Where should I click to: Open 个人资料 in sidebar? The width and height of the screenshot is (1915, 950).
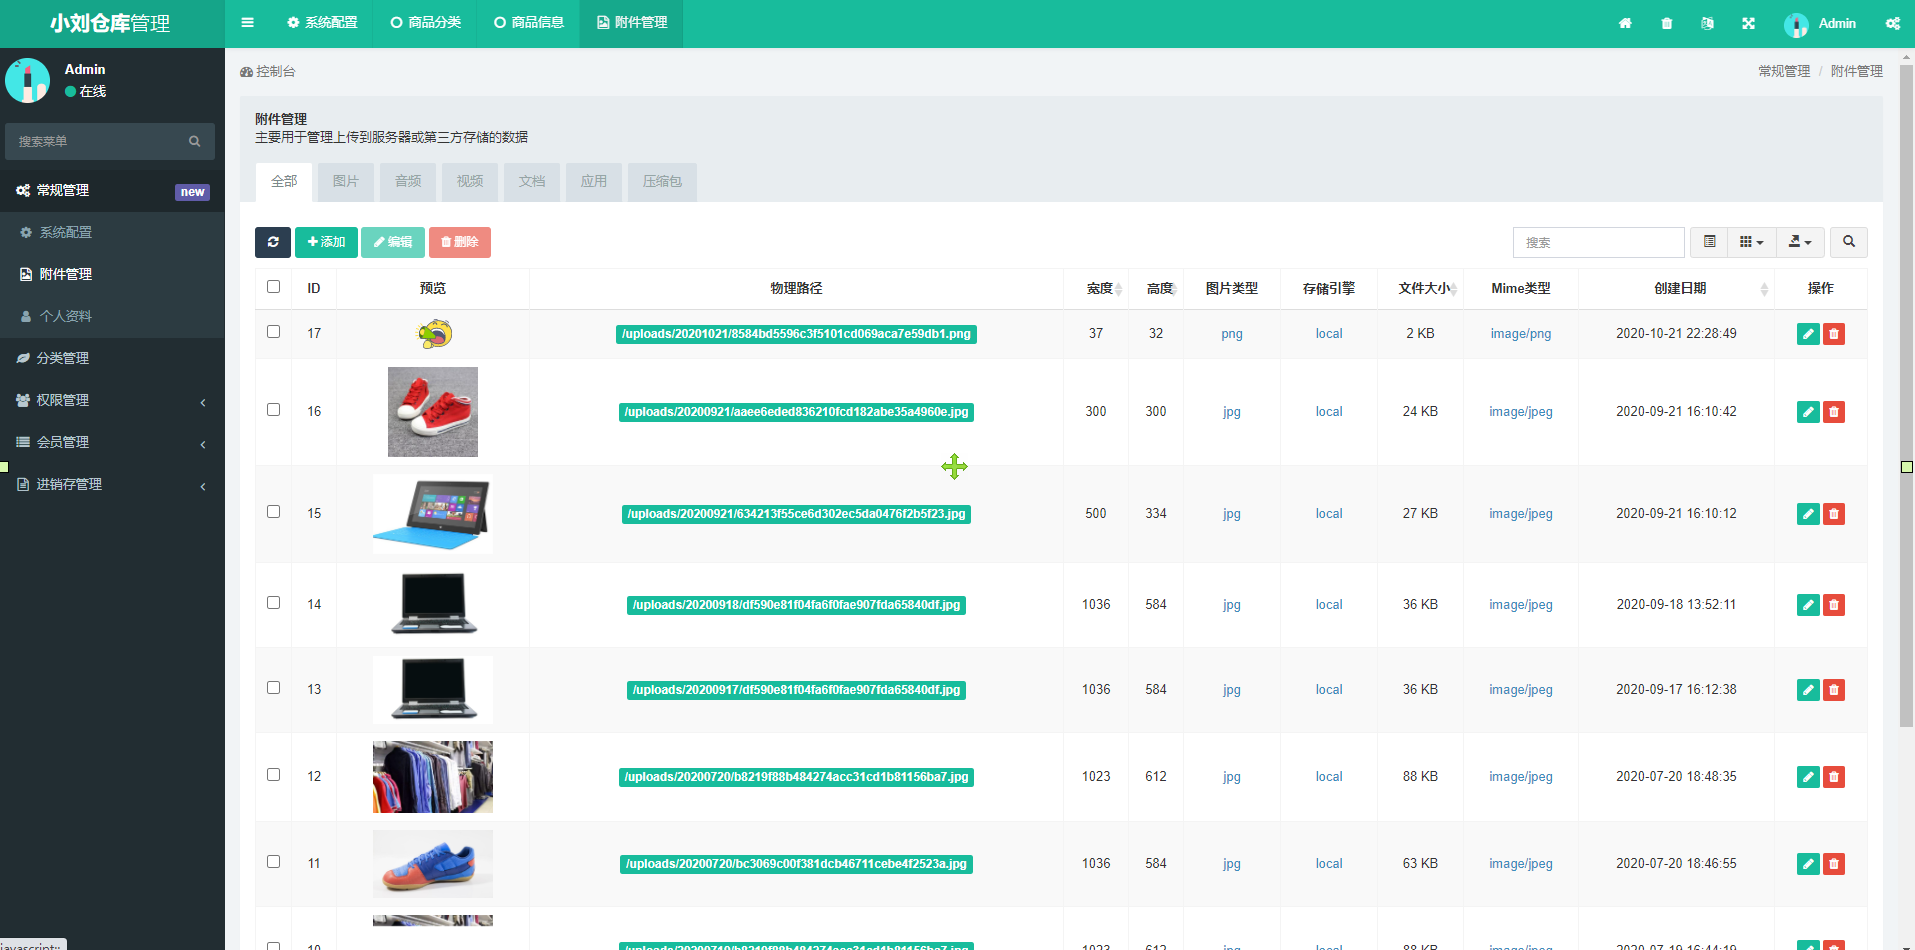tap(112, 316)
